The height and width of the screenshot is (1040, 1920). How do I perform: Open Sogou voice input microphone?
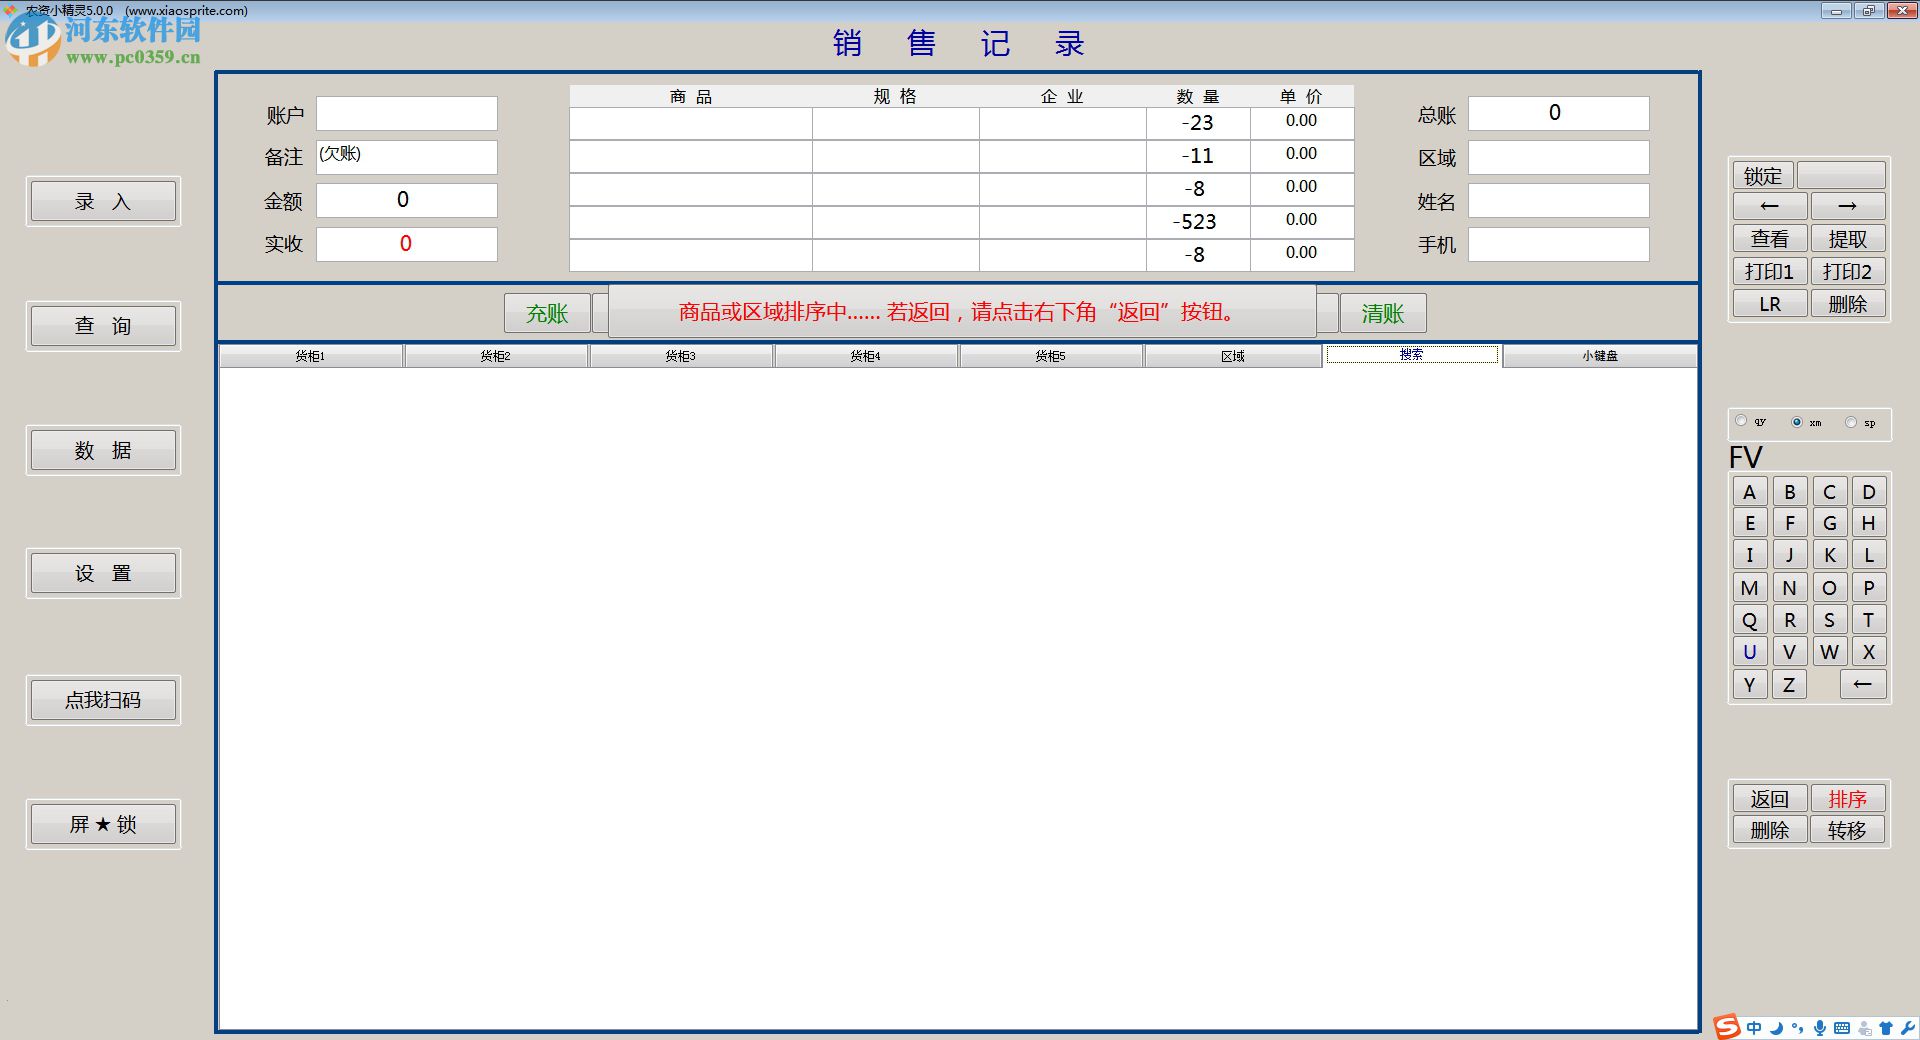pos(1820,1028)
